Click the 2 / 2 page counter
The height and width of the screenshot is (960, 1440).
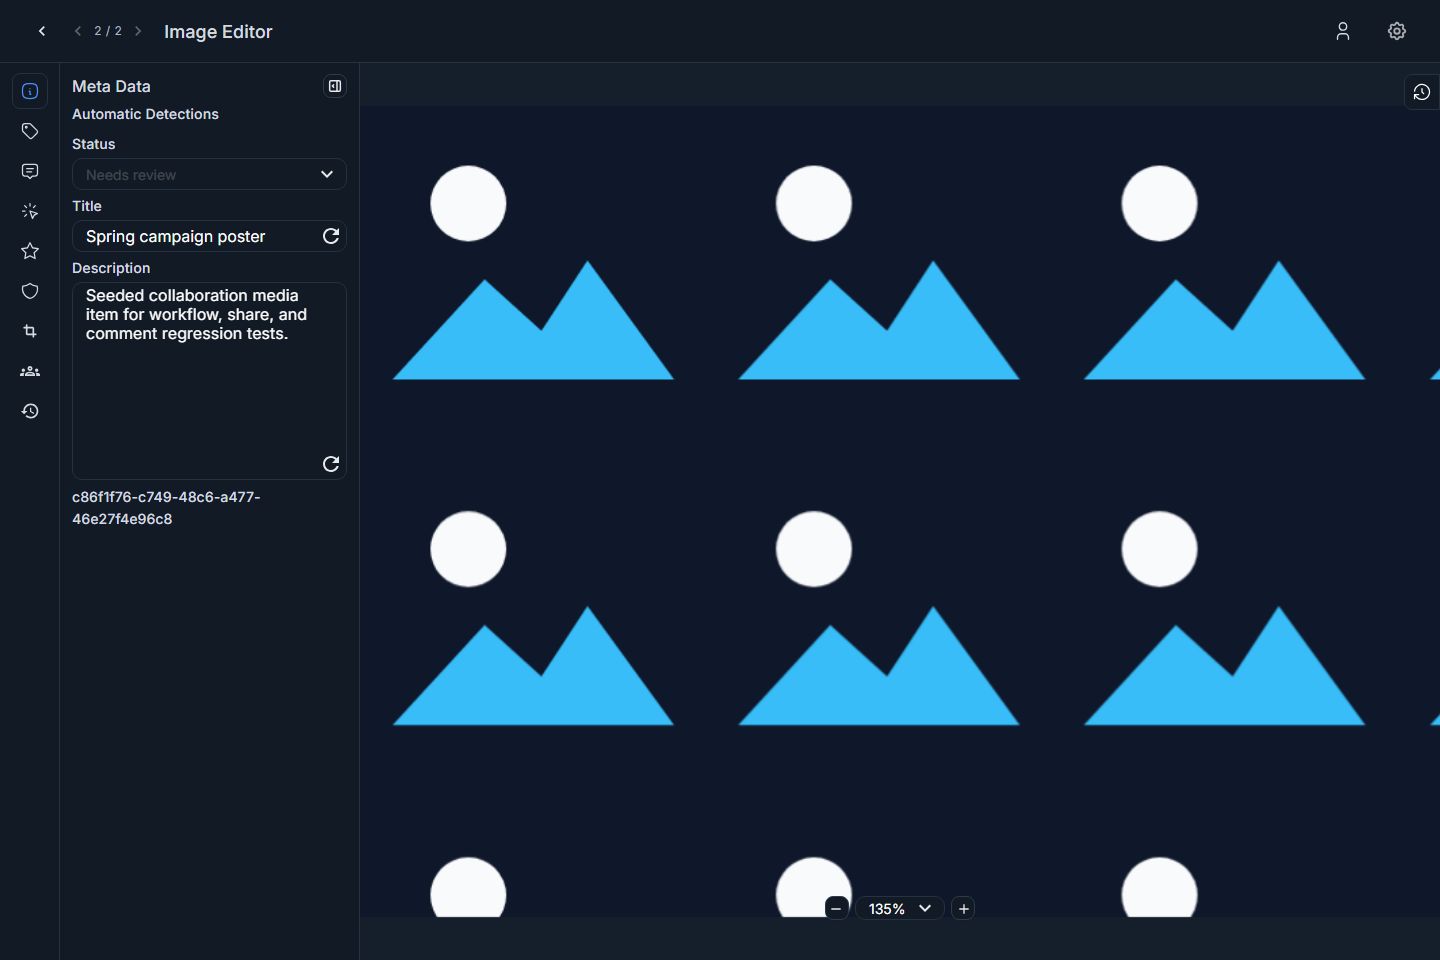tap(108, 31)
